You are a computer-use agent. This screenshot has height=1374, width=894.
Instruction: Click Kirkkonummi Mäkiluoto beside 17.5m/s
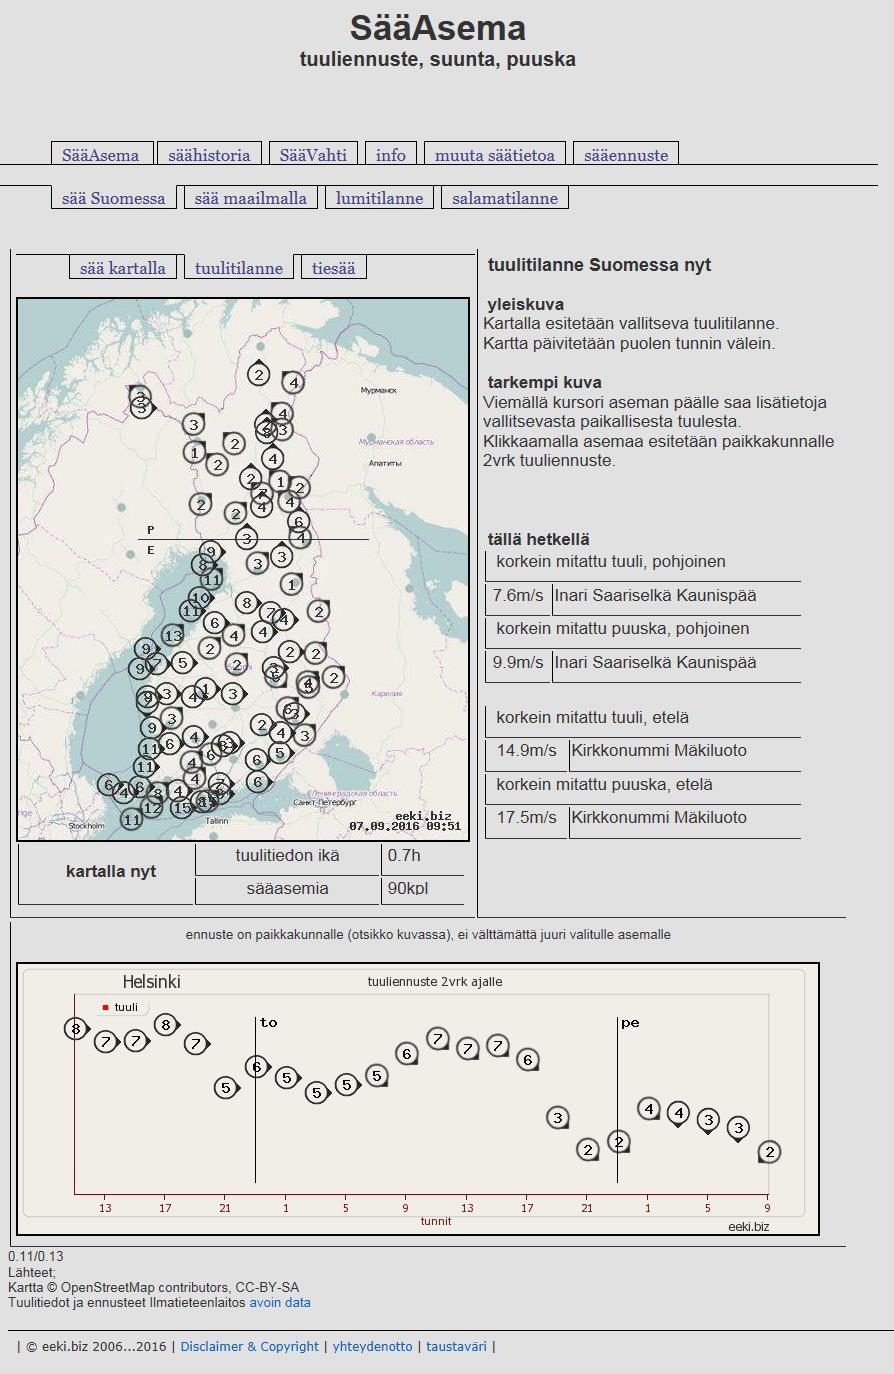659,817
